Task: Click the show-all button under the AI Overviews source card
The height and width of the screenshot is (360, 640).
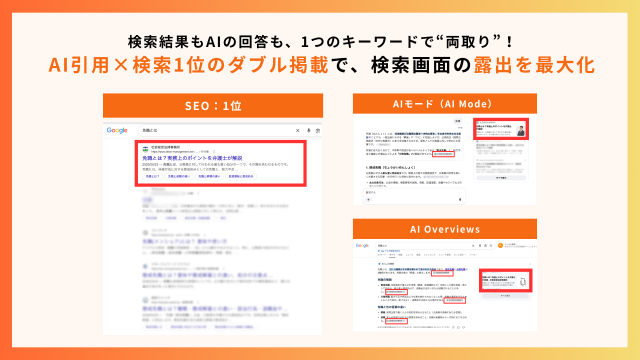Action: click(506, 296)
